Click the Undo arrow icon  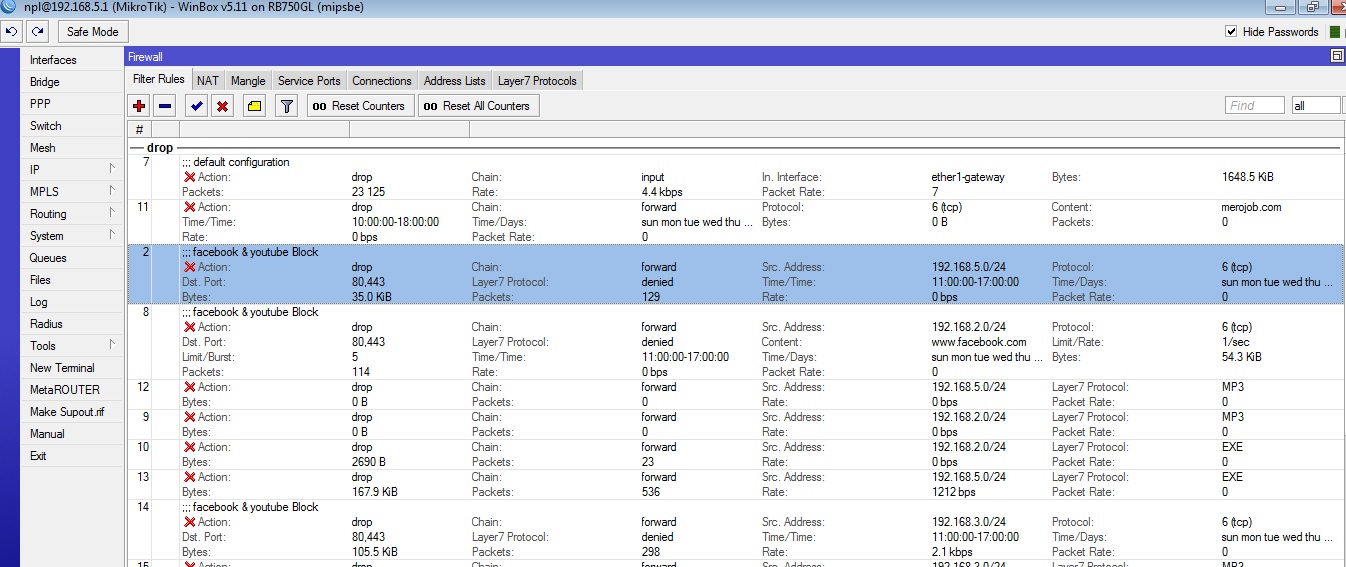(11, 32)
